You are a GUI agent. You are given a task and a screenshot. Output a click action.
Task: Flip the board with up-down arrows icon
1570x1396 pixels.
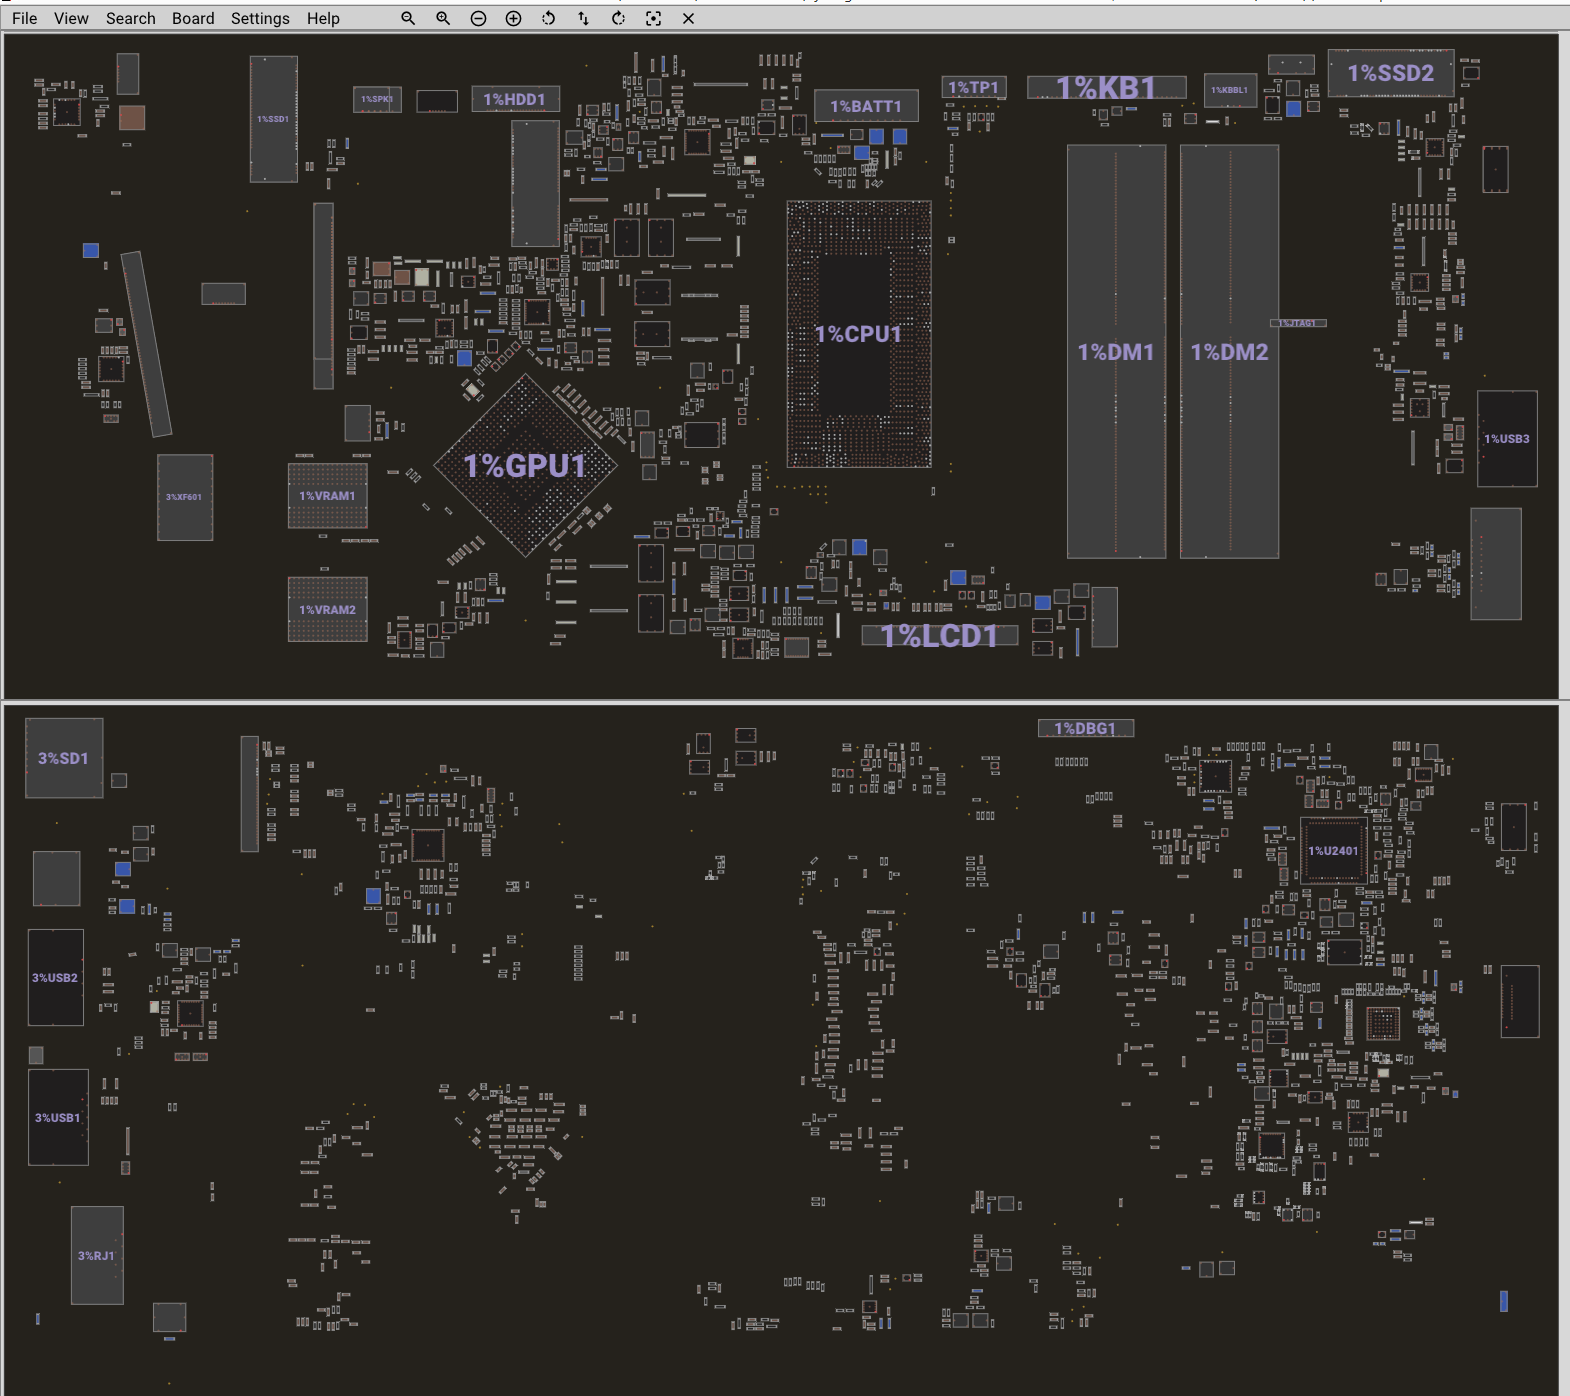click(x=583, y=18)
